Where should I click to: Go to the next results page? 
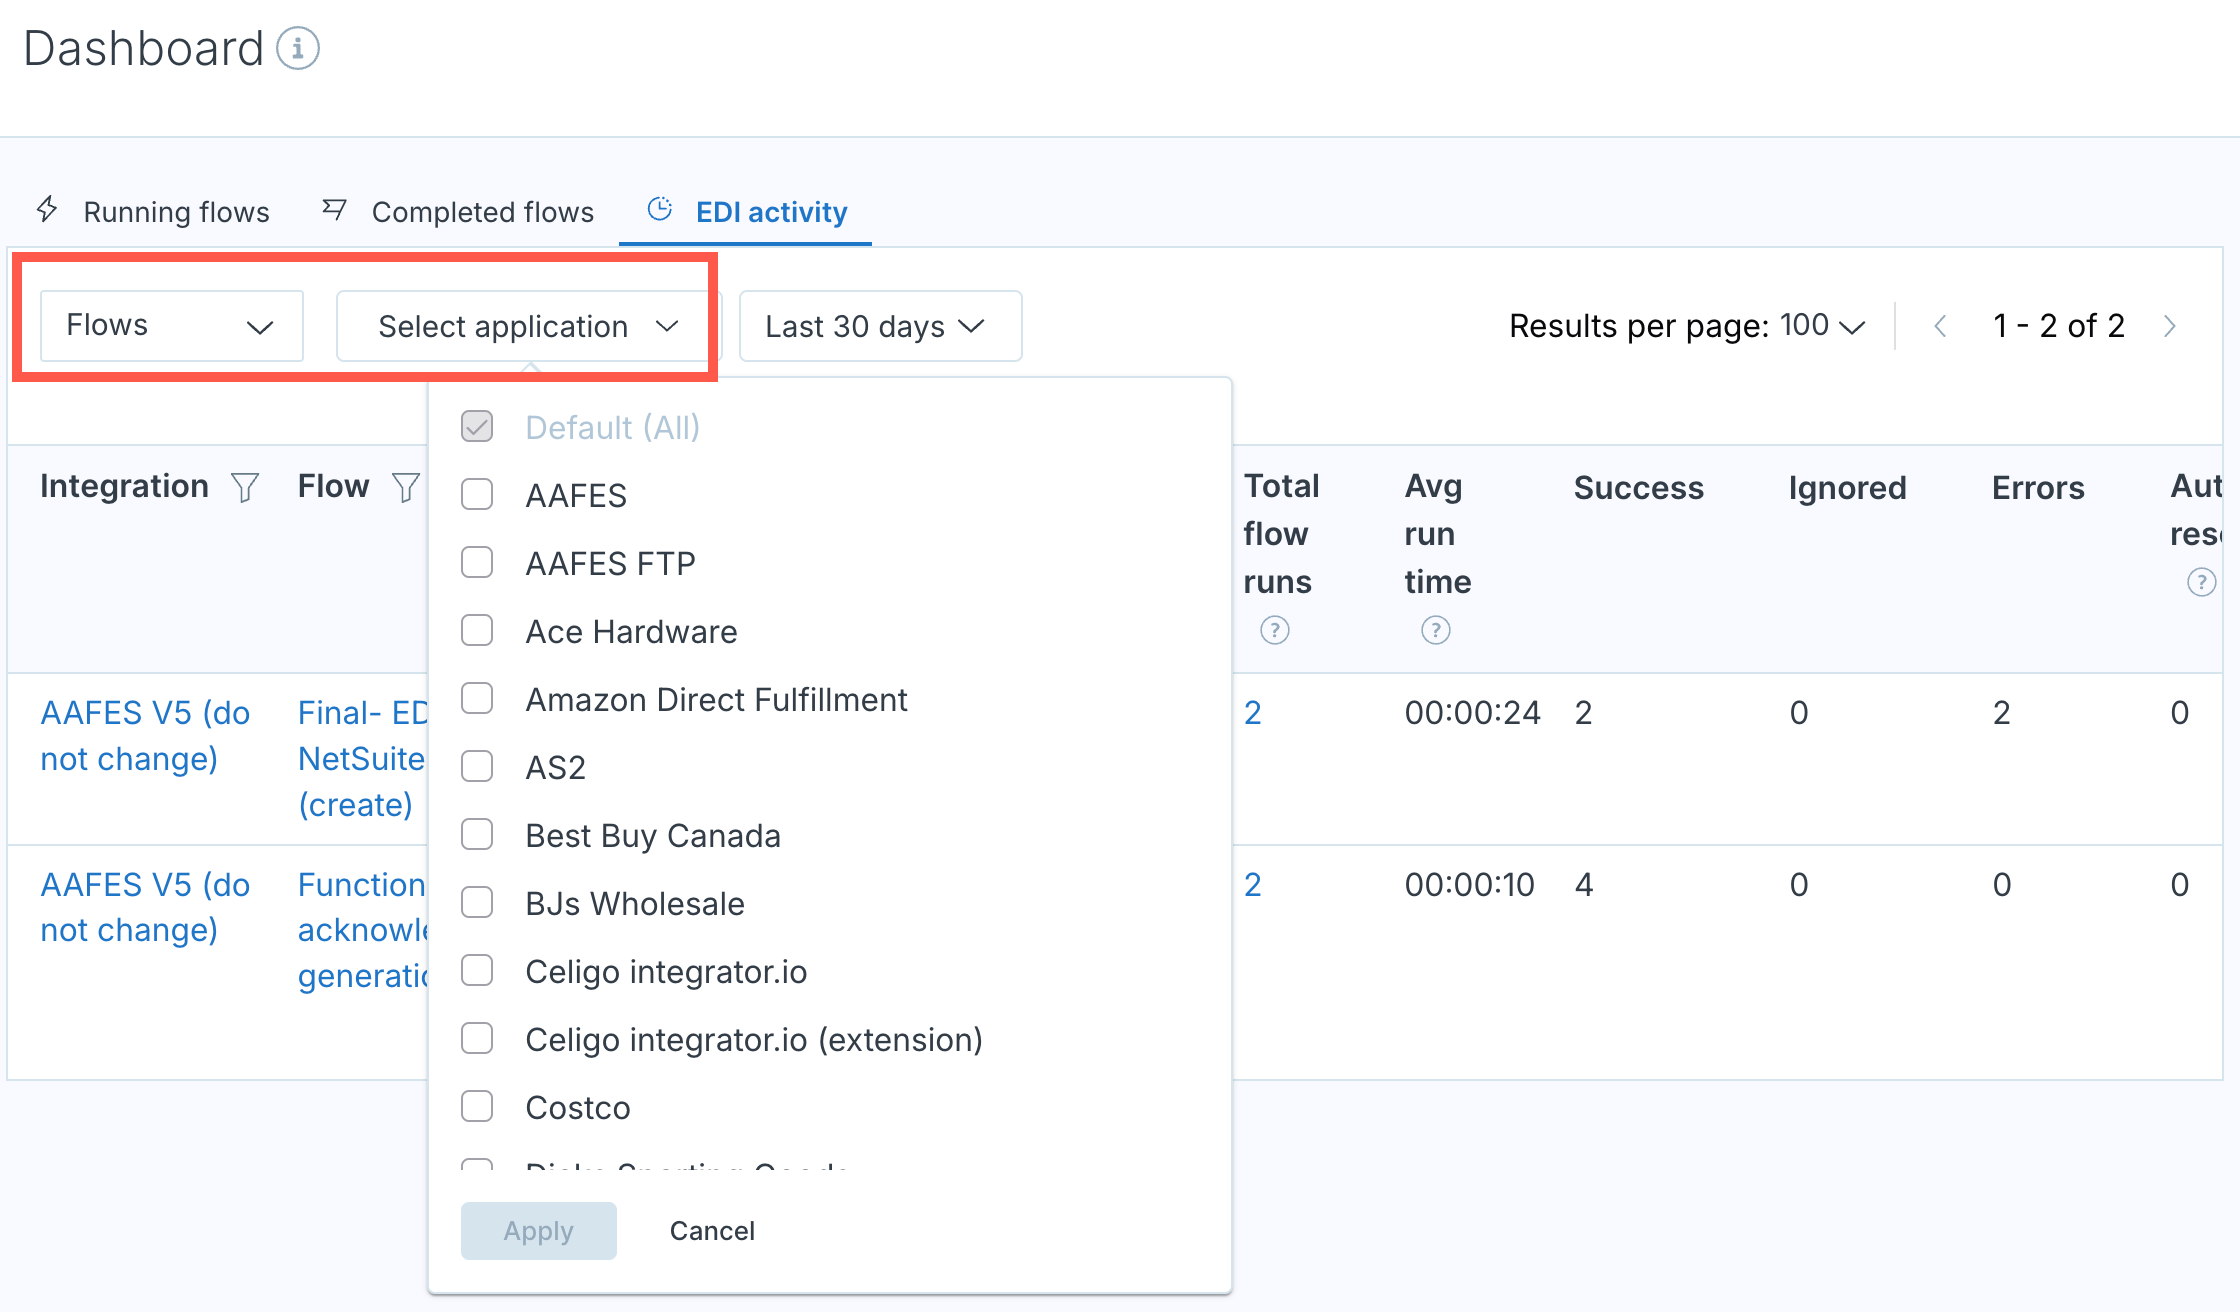(2169, 326)
